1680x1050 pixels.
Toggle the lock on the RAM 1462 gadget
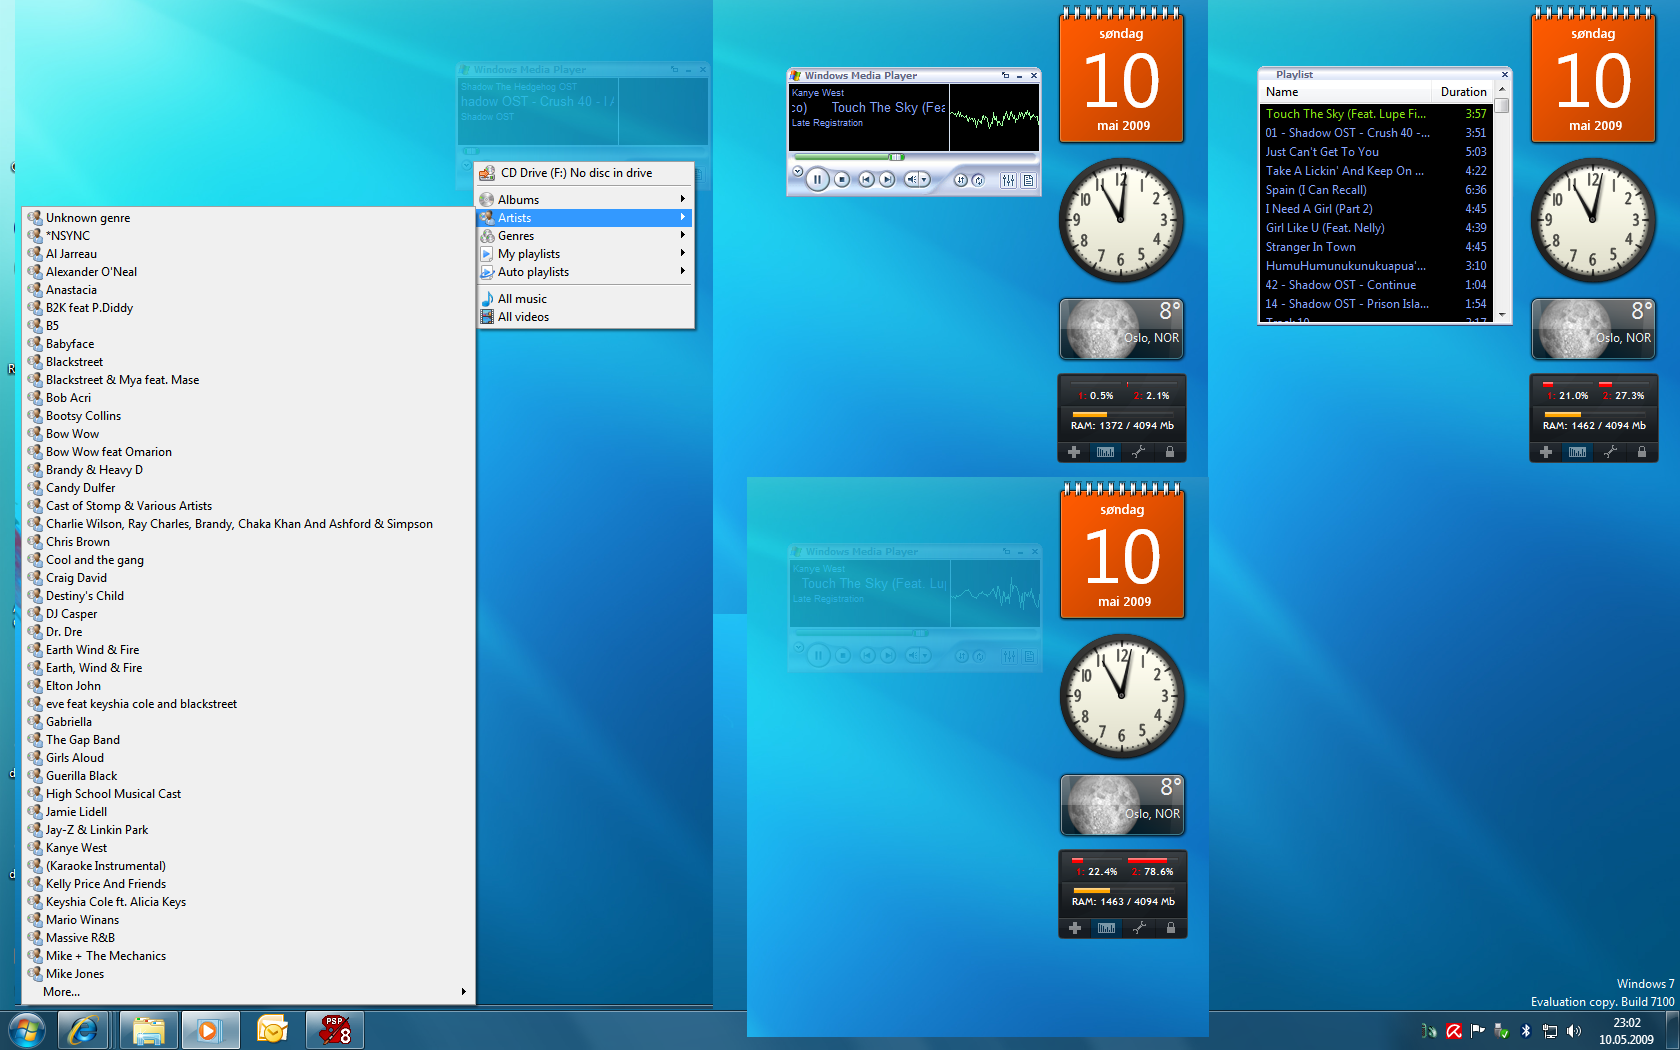1641,452
